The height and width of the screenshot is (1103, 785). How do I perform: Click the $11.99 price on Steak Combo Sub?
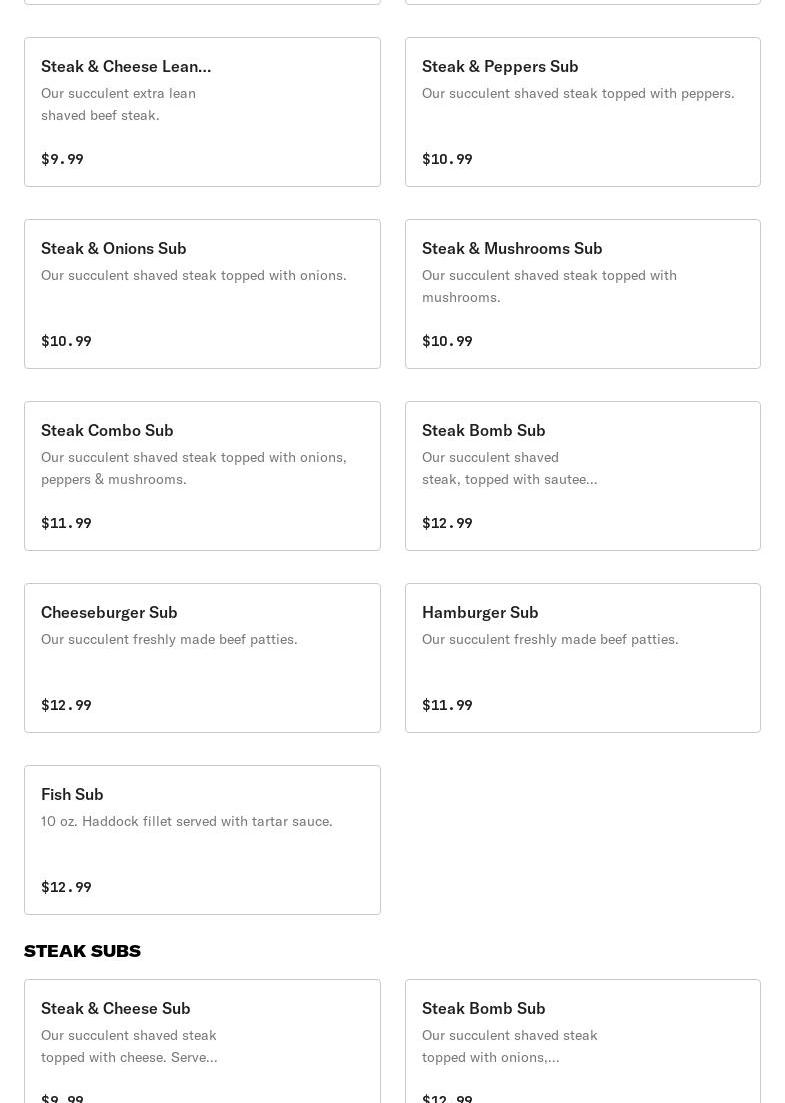click(x=66, y=523)
